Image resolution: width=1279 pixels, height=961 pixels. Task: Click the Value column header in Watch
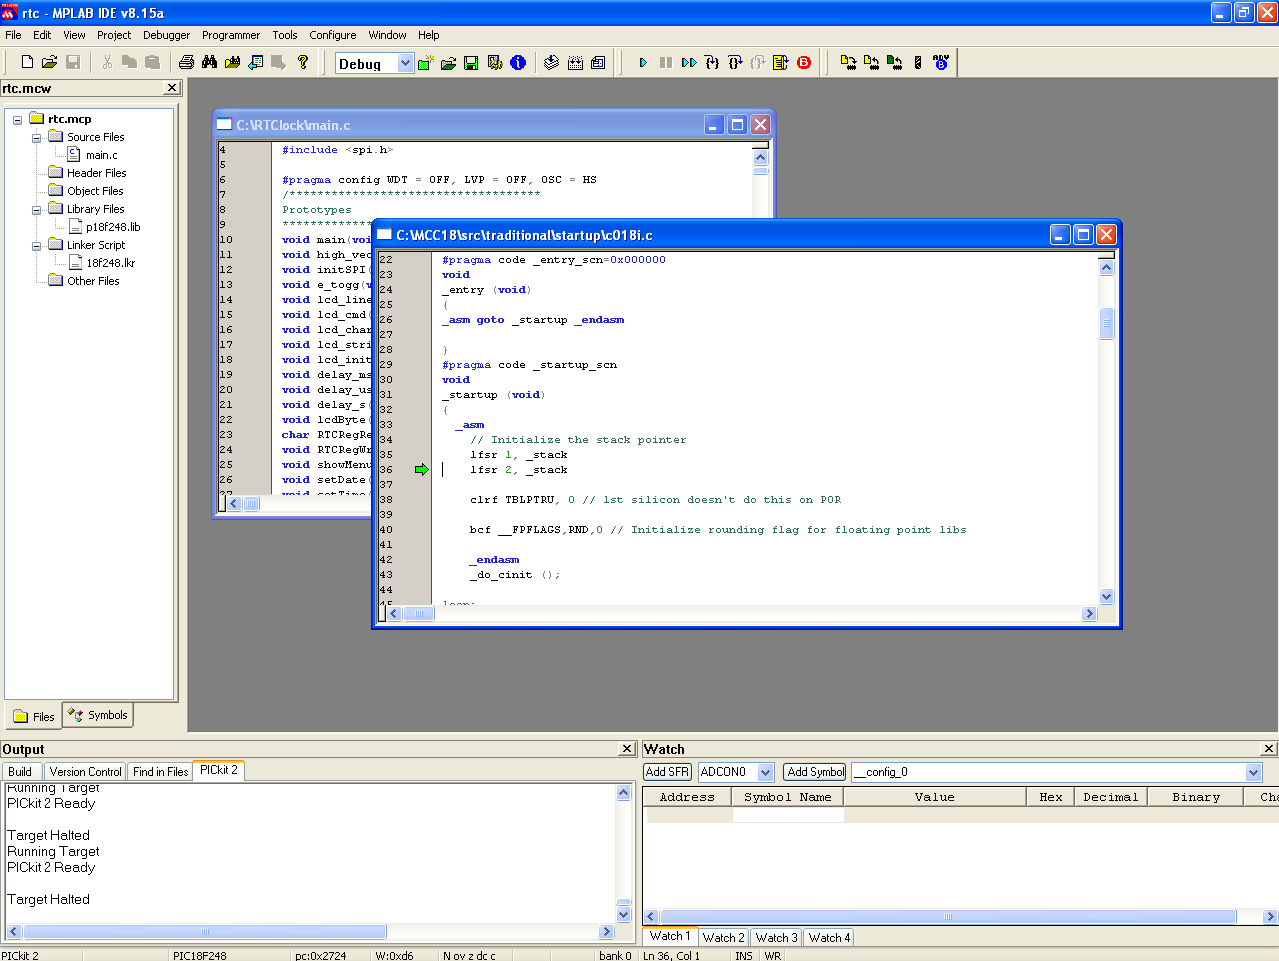[935, 797]
